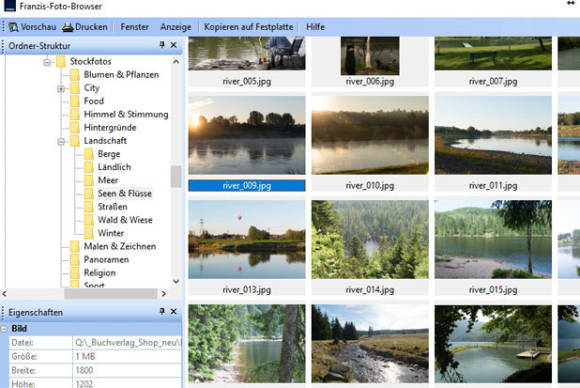Screen dimensions: 580x388
Task: Select the Food folder
Action: coord(94,101)
